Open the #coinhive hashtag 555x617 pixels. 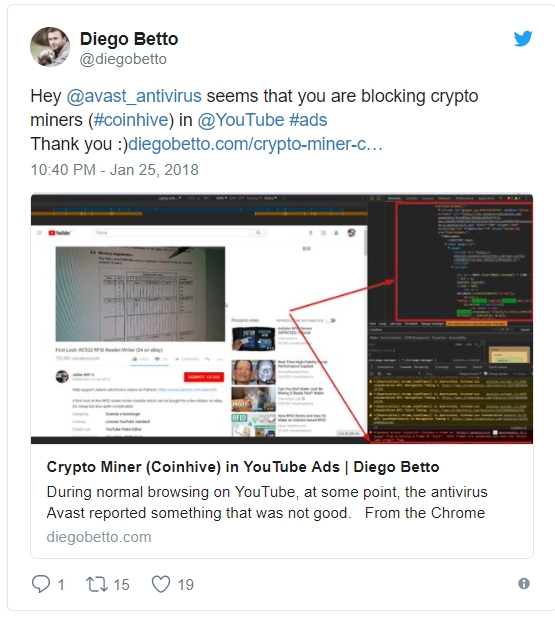coord(131,120)
